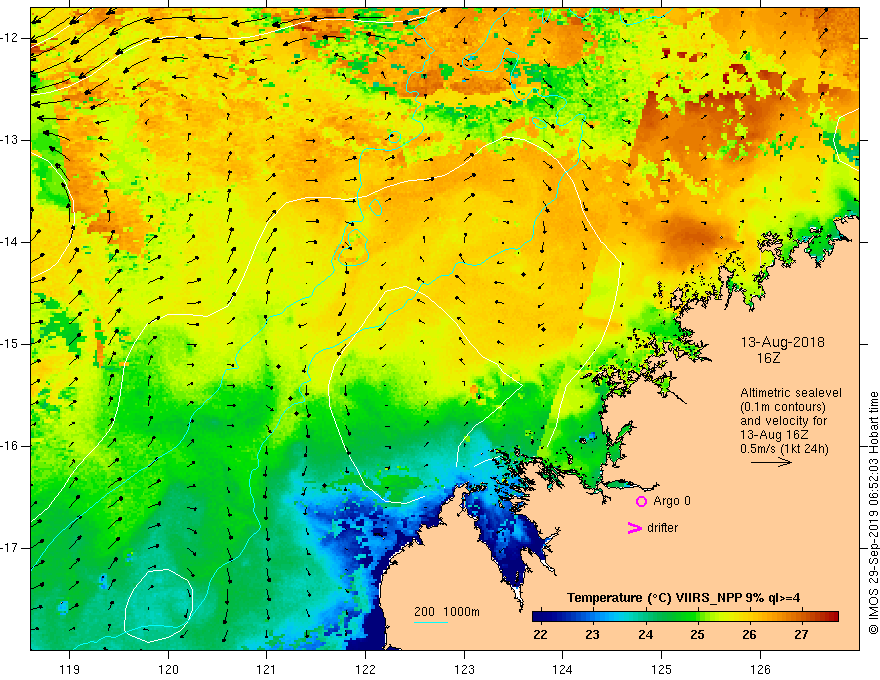Click the IMOS copyright timestamp text
This screenshot has width=880, height=680.
(x=873, y=514)
